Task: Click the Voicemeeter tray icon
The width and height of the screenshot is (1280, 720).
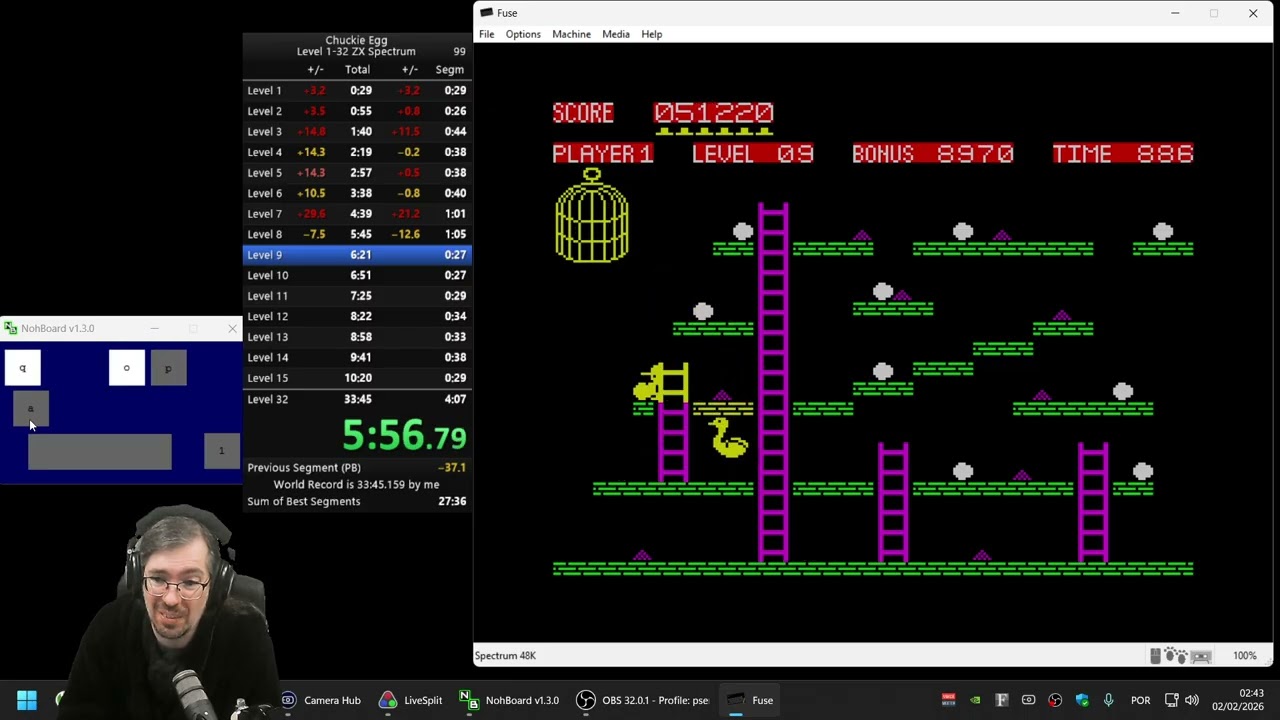Action: (948, 700)
